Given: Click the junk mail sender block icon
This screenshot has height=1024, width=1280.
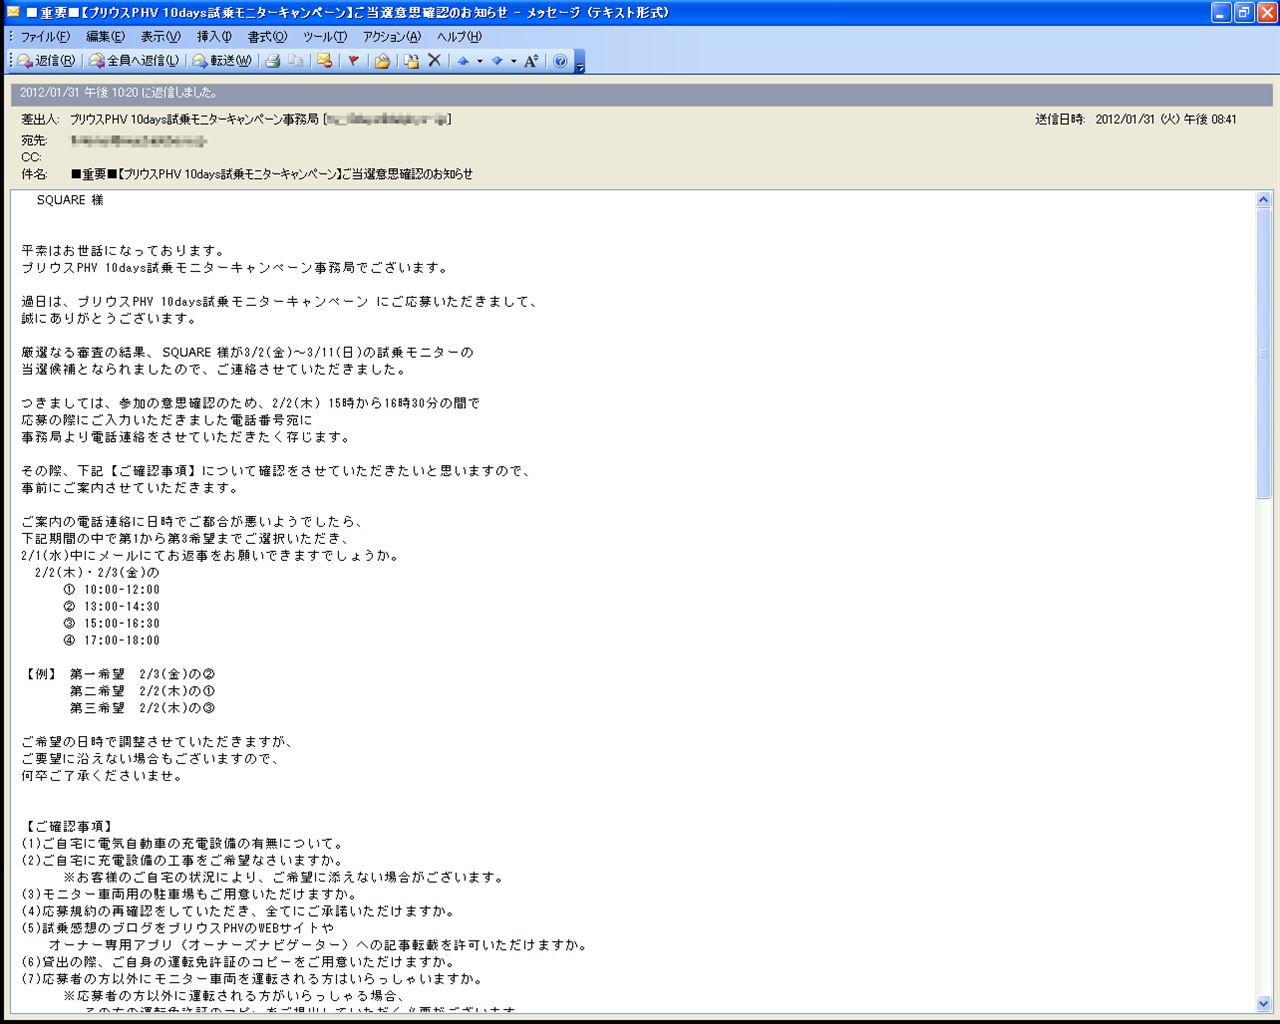Looking at the screenshot, I should click(x=324, y=61).
